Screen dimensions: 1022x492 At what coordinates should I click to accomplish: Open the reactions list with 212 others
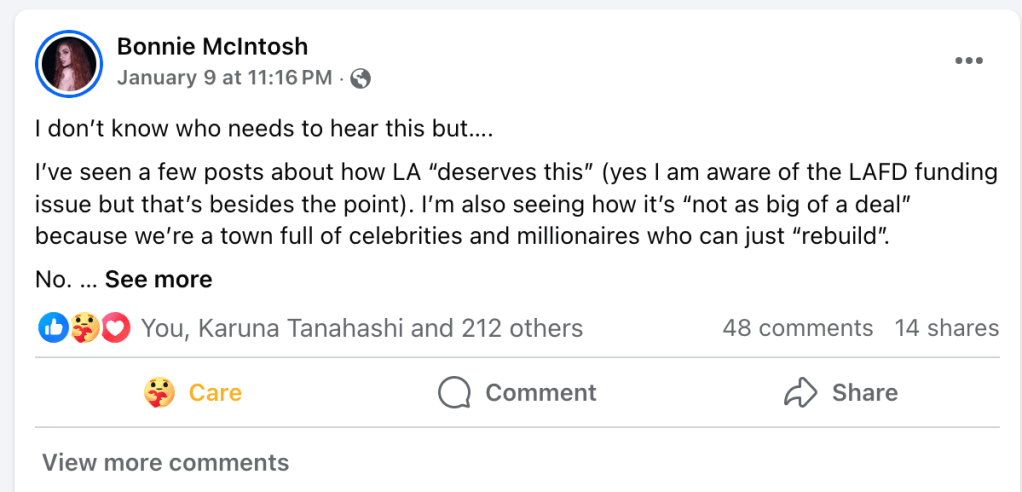362,327
